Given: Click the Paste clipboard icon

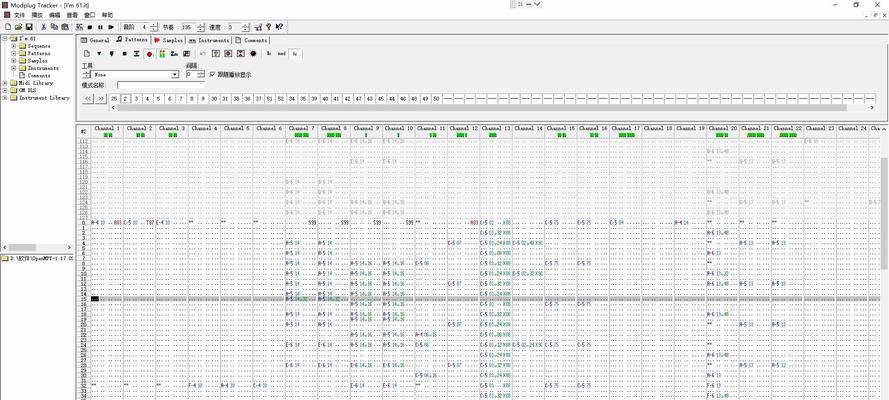Looking at the screenshot, I should coord(65,27).
